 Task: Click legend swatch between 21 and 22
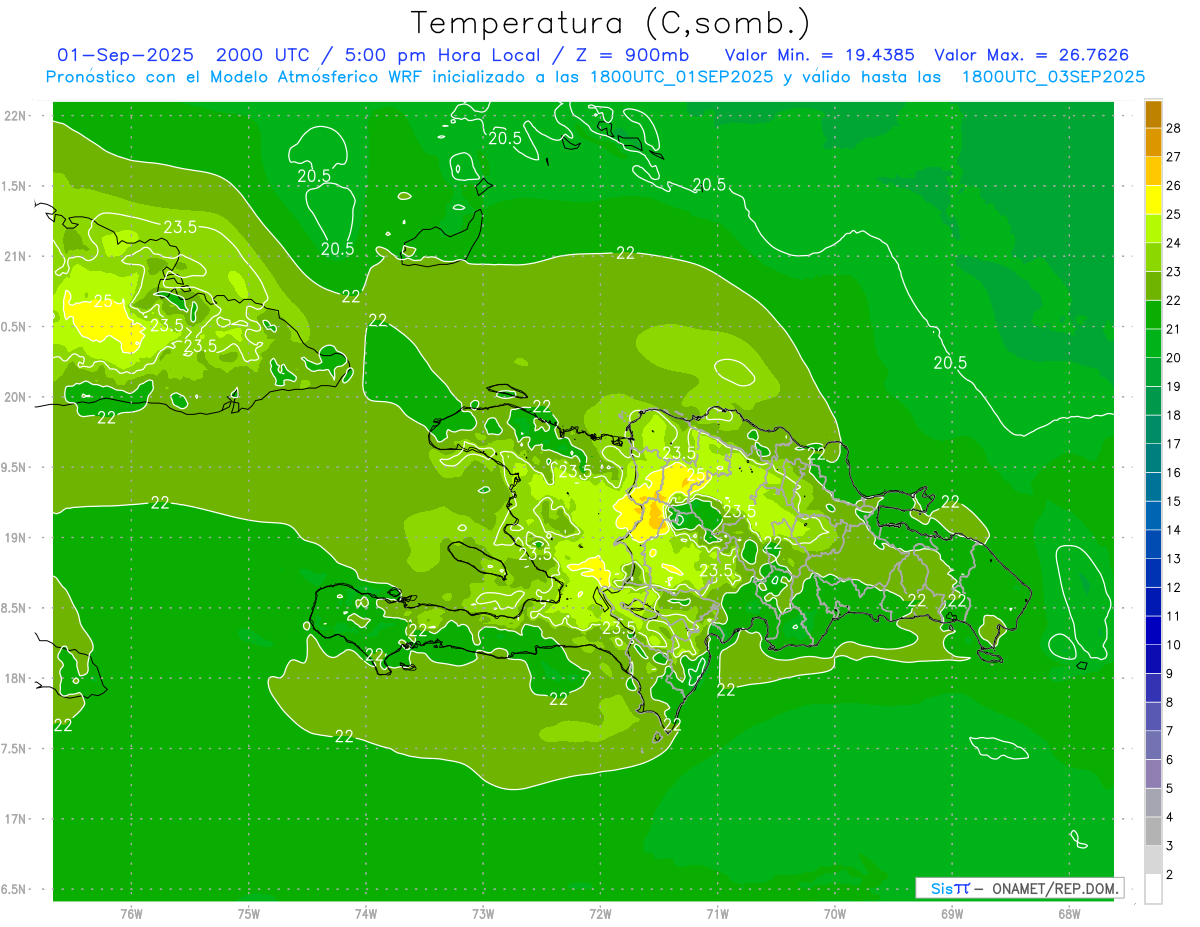[1154, 315]
